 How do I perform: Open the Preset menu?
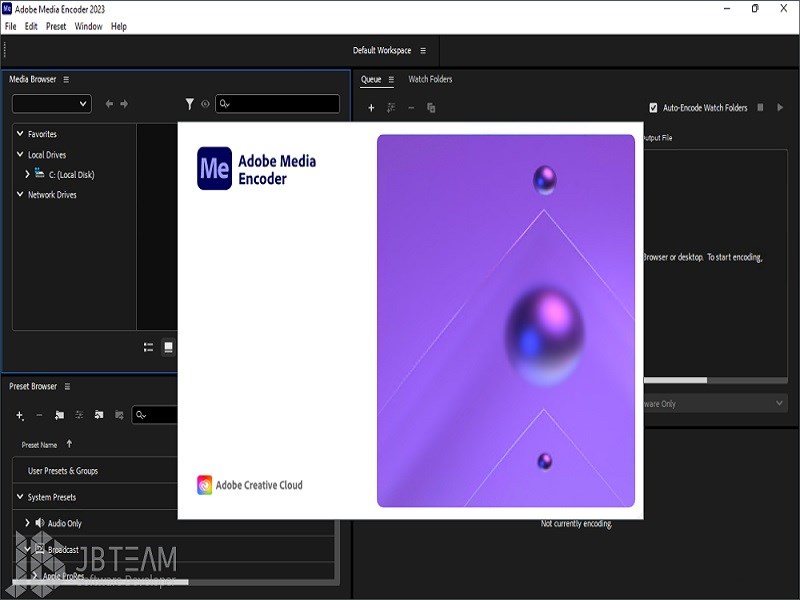point(56,27)
